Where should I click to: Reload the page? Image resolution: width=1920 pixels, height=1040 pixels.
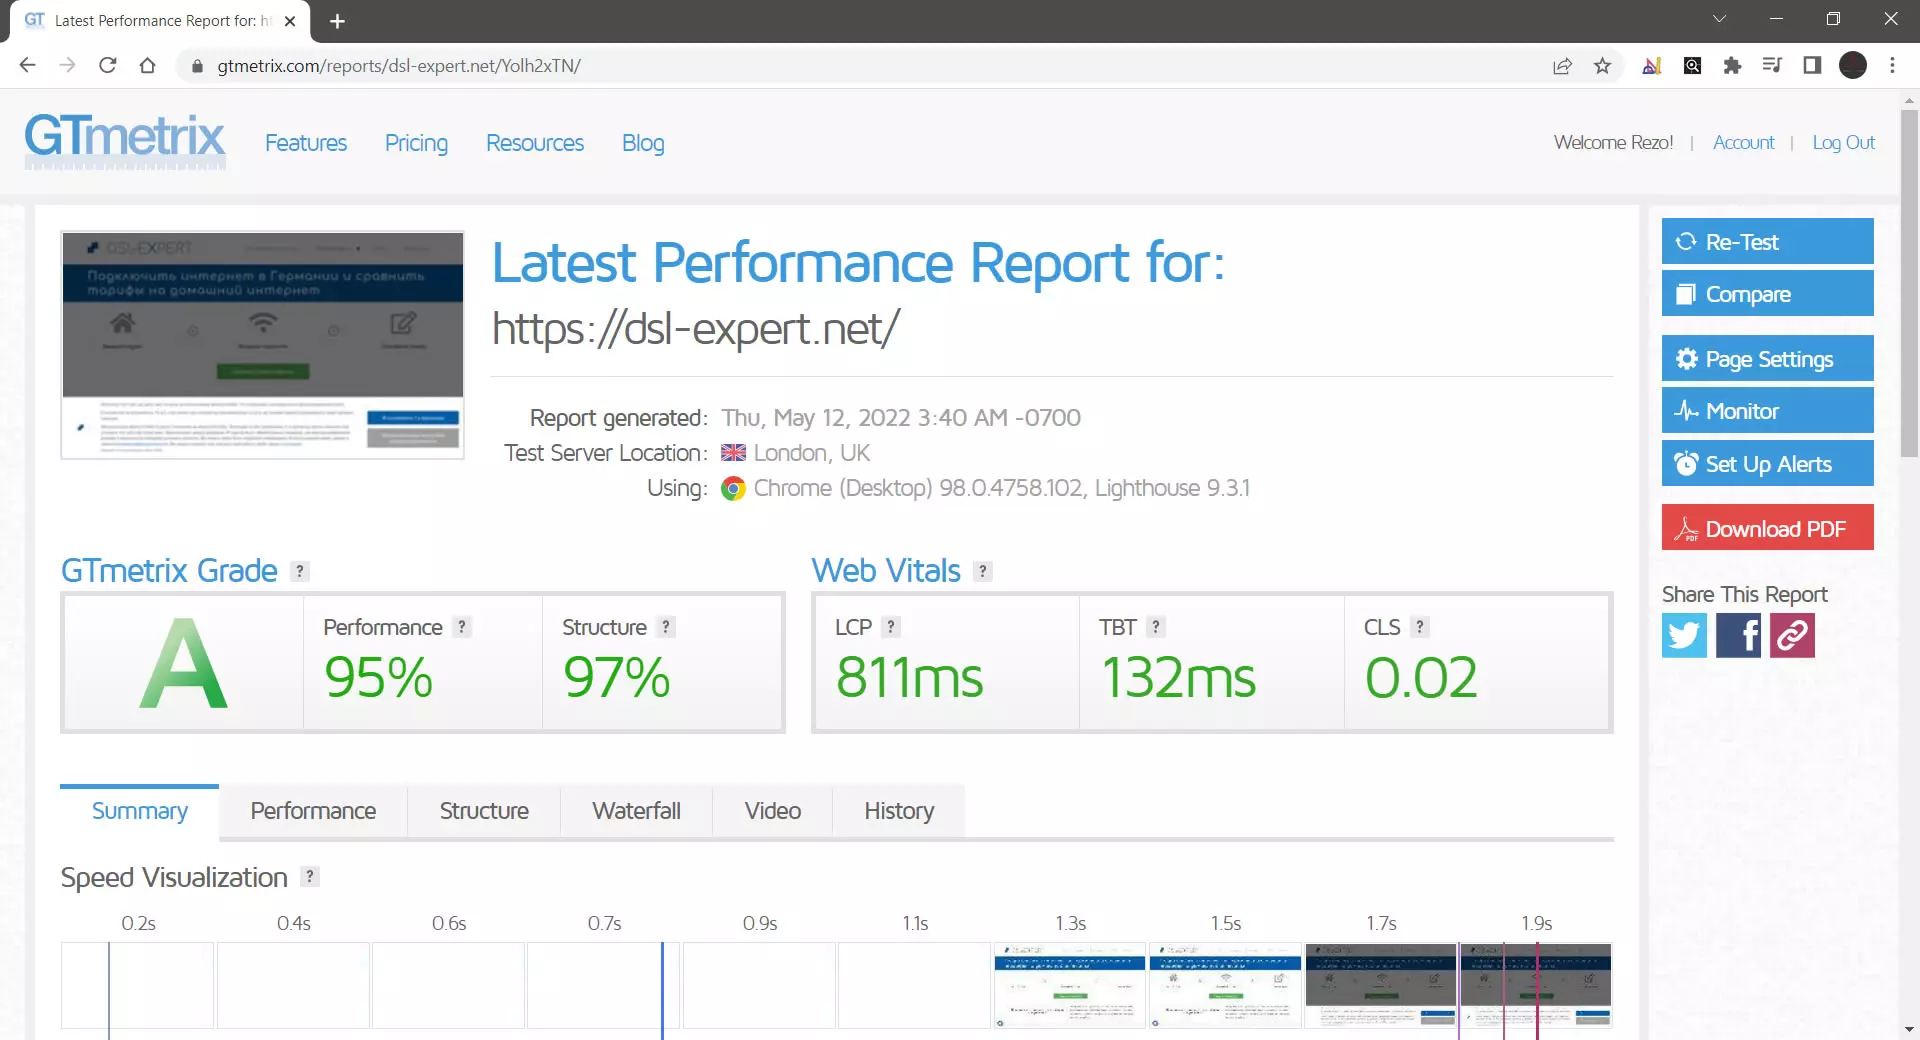(108, 66)
